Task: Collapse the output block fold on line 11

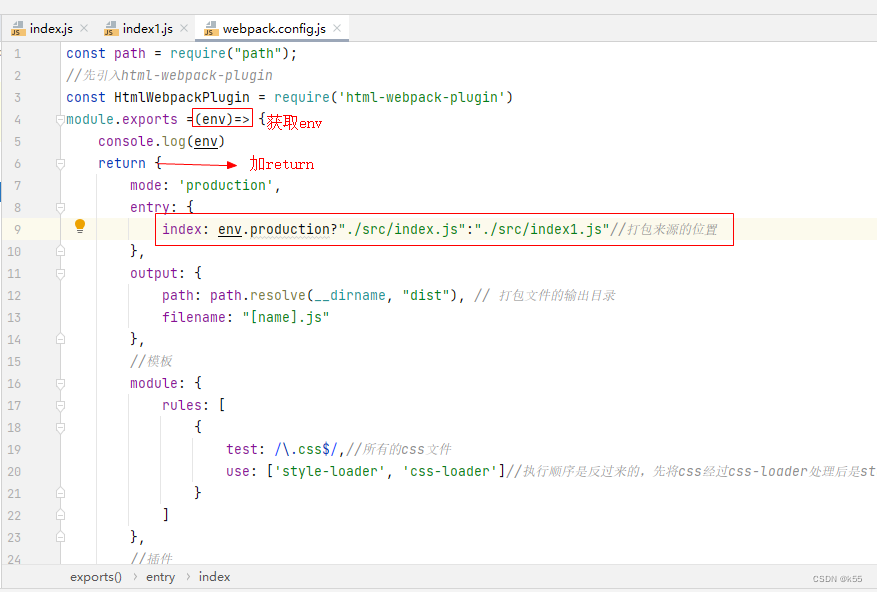Action: tap(60, 273)
